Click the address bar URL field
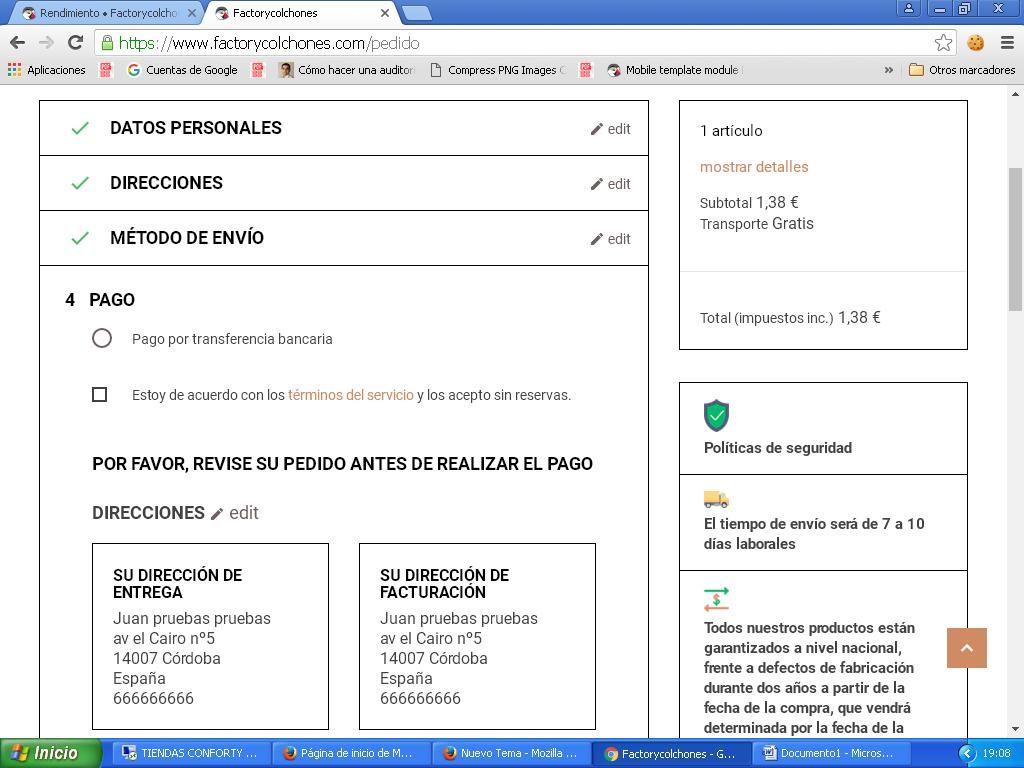Image resolution: width=1024 pixels, height=768 pixels. pos(525,43)
